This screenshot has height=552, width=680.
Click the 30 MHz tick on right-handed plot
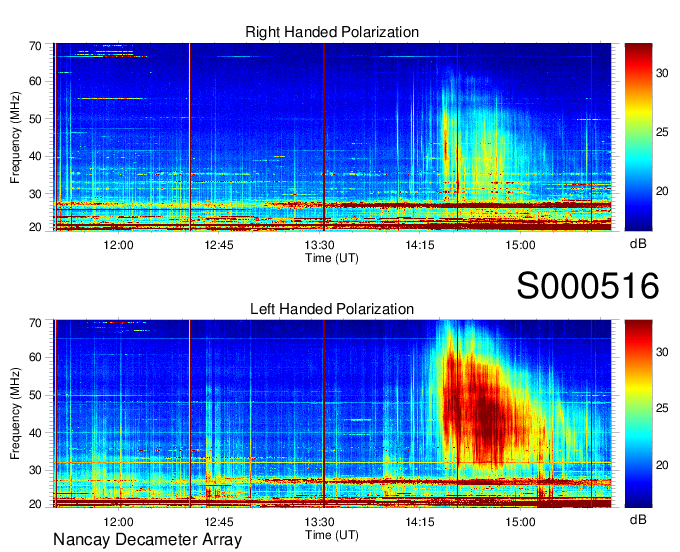35,194
